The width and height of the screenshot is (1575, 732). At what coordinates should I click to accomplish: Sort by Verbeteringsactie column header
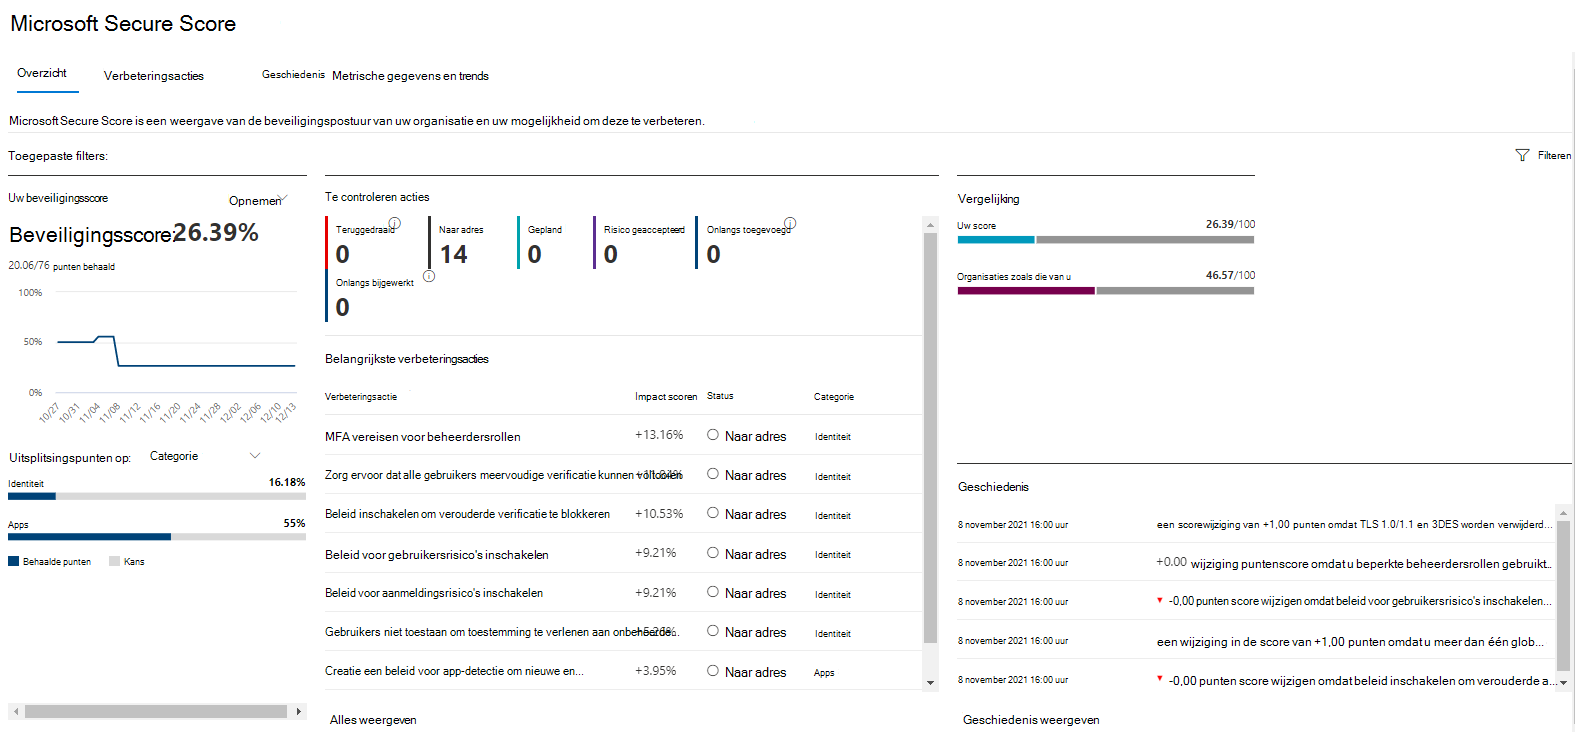point(361,397)
